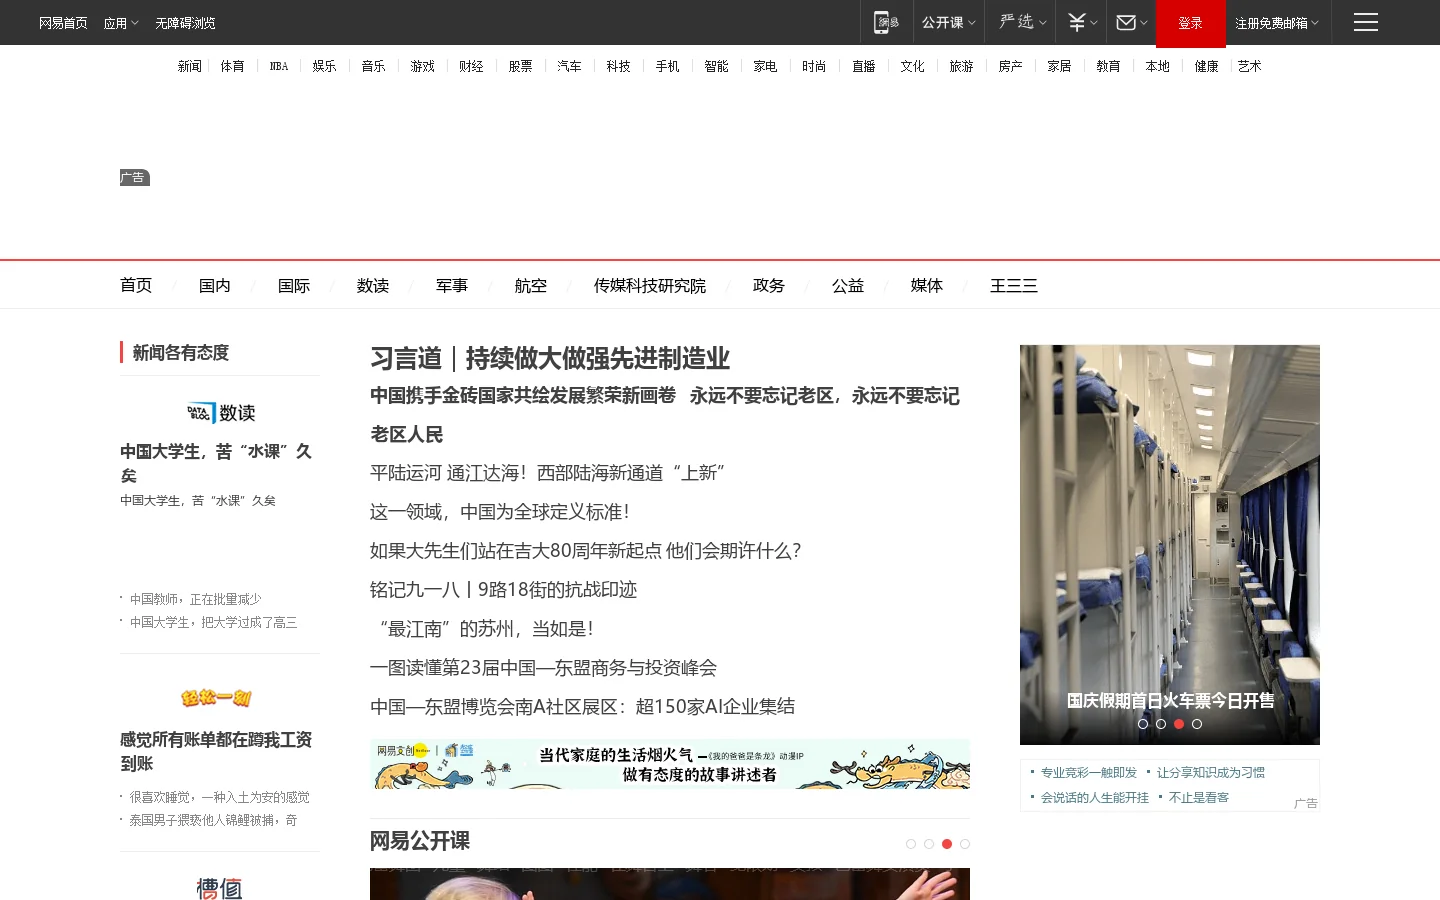Open article 这一领域，中国为全球定义标准
Screen dimensions: 1440x900
(x=500, y=512)
